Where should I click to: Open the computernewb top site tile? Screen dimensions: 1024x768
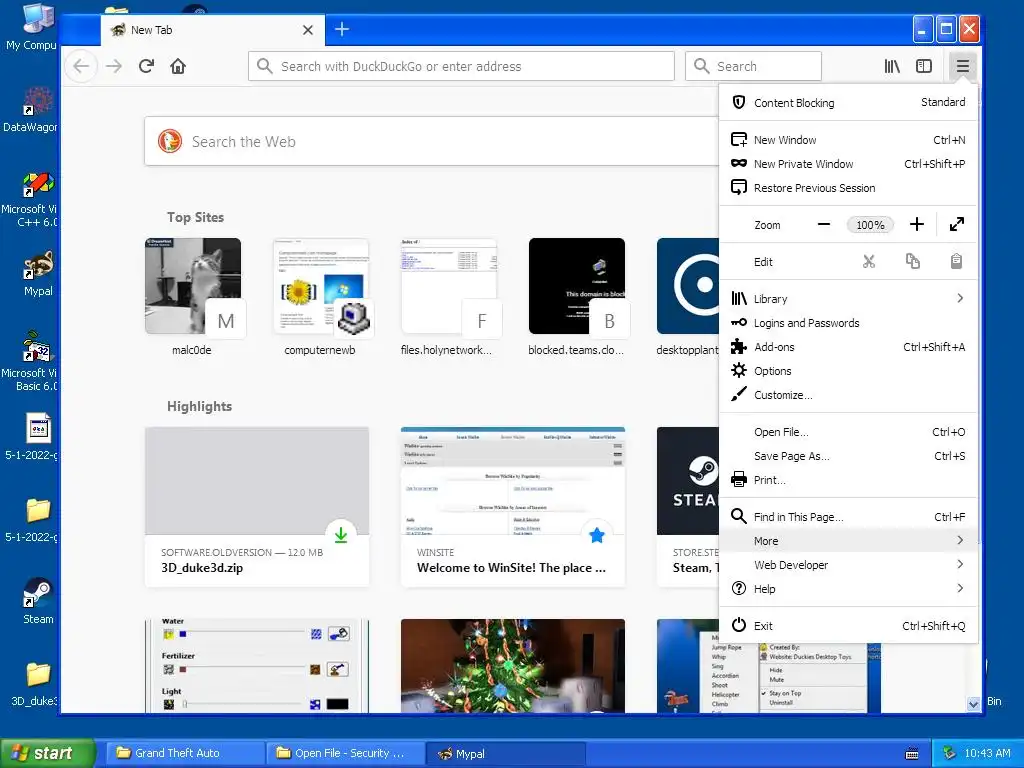click(321, 297)
